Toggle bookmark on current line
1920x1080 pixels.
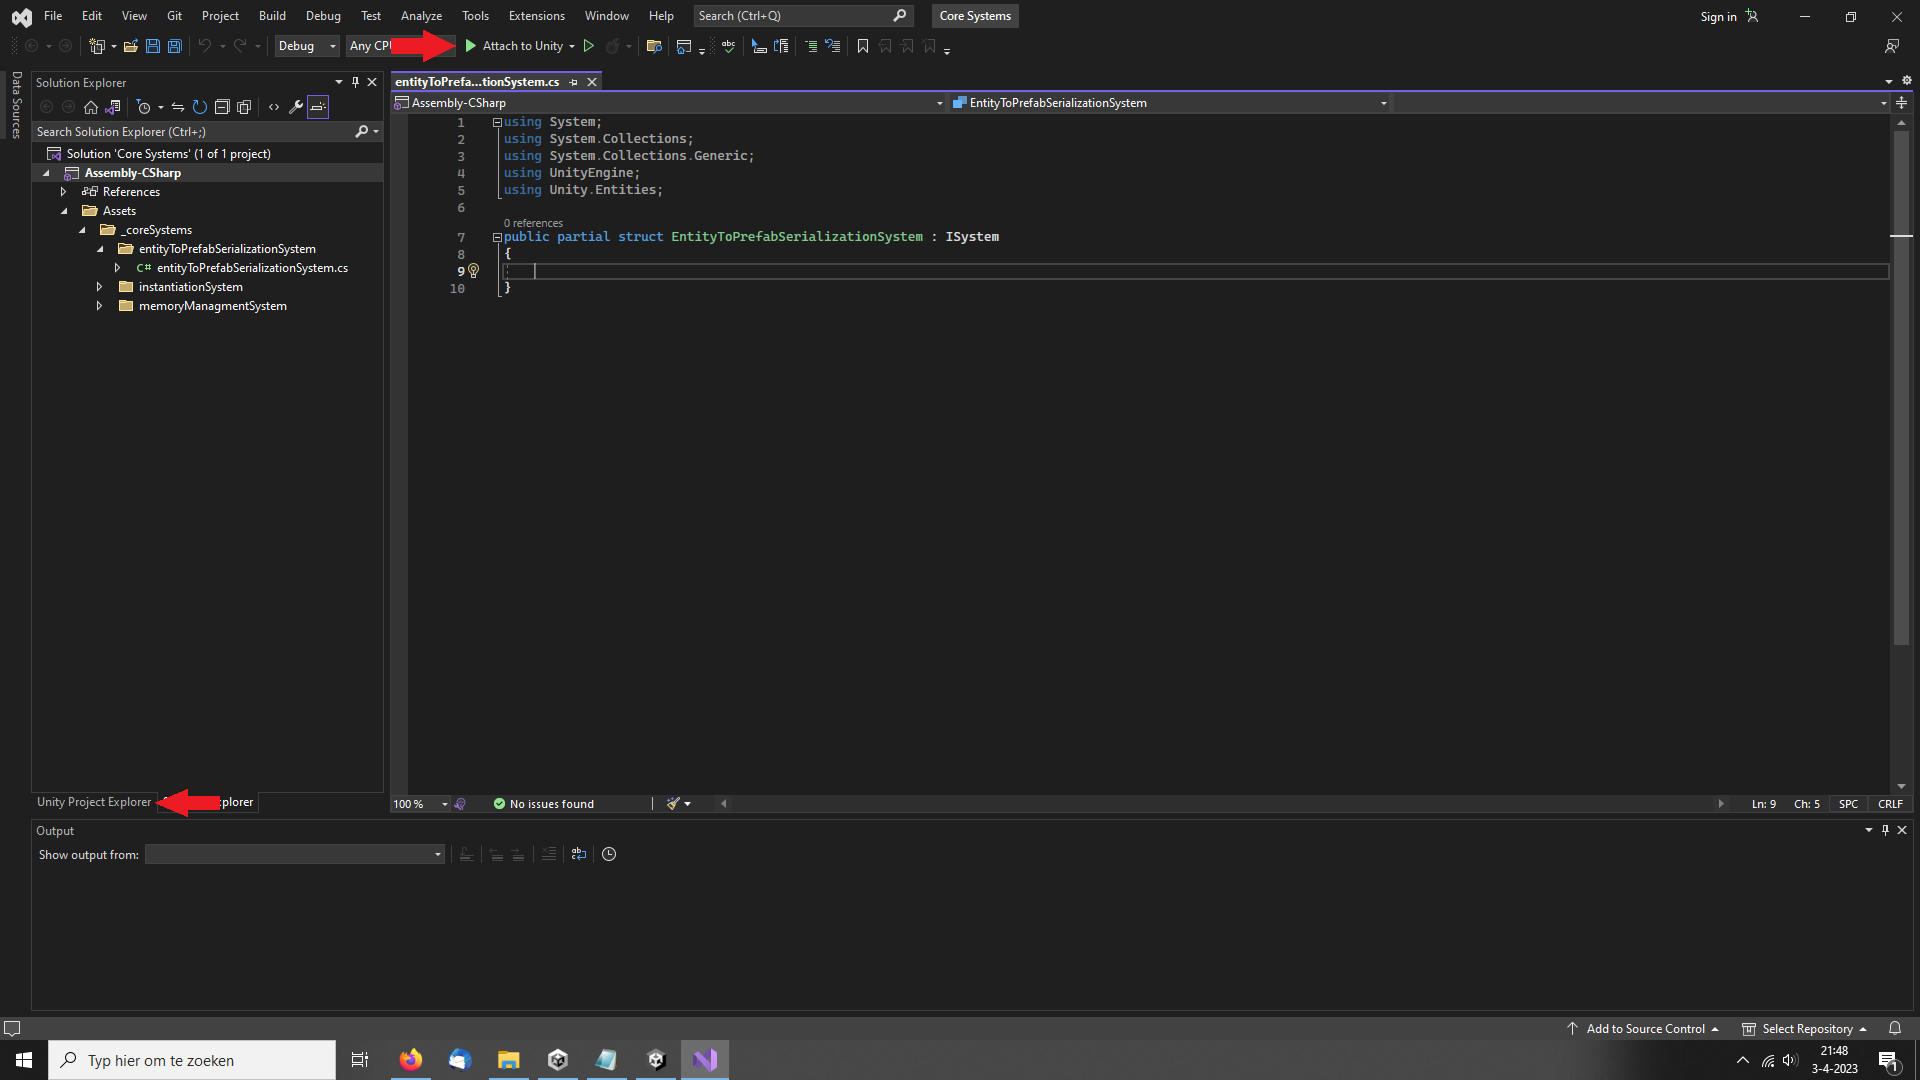[x=863, y=46]
